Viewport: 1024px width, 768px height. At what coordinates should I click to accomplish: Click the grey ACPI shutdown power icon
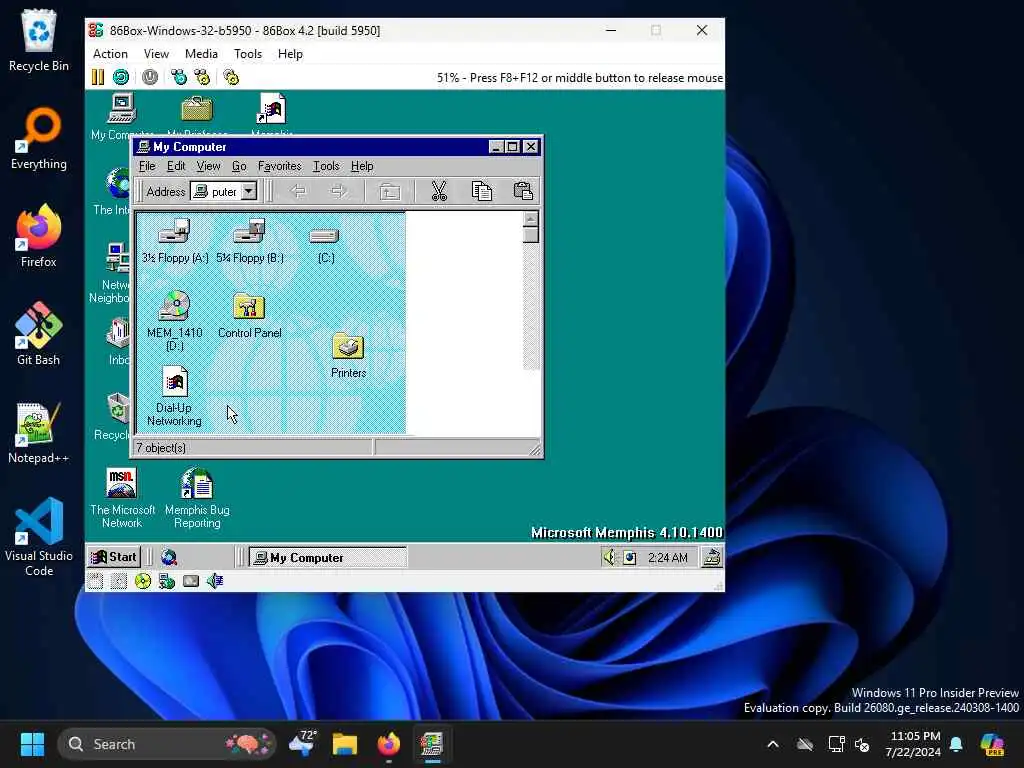[150, 77]
